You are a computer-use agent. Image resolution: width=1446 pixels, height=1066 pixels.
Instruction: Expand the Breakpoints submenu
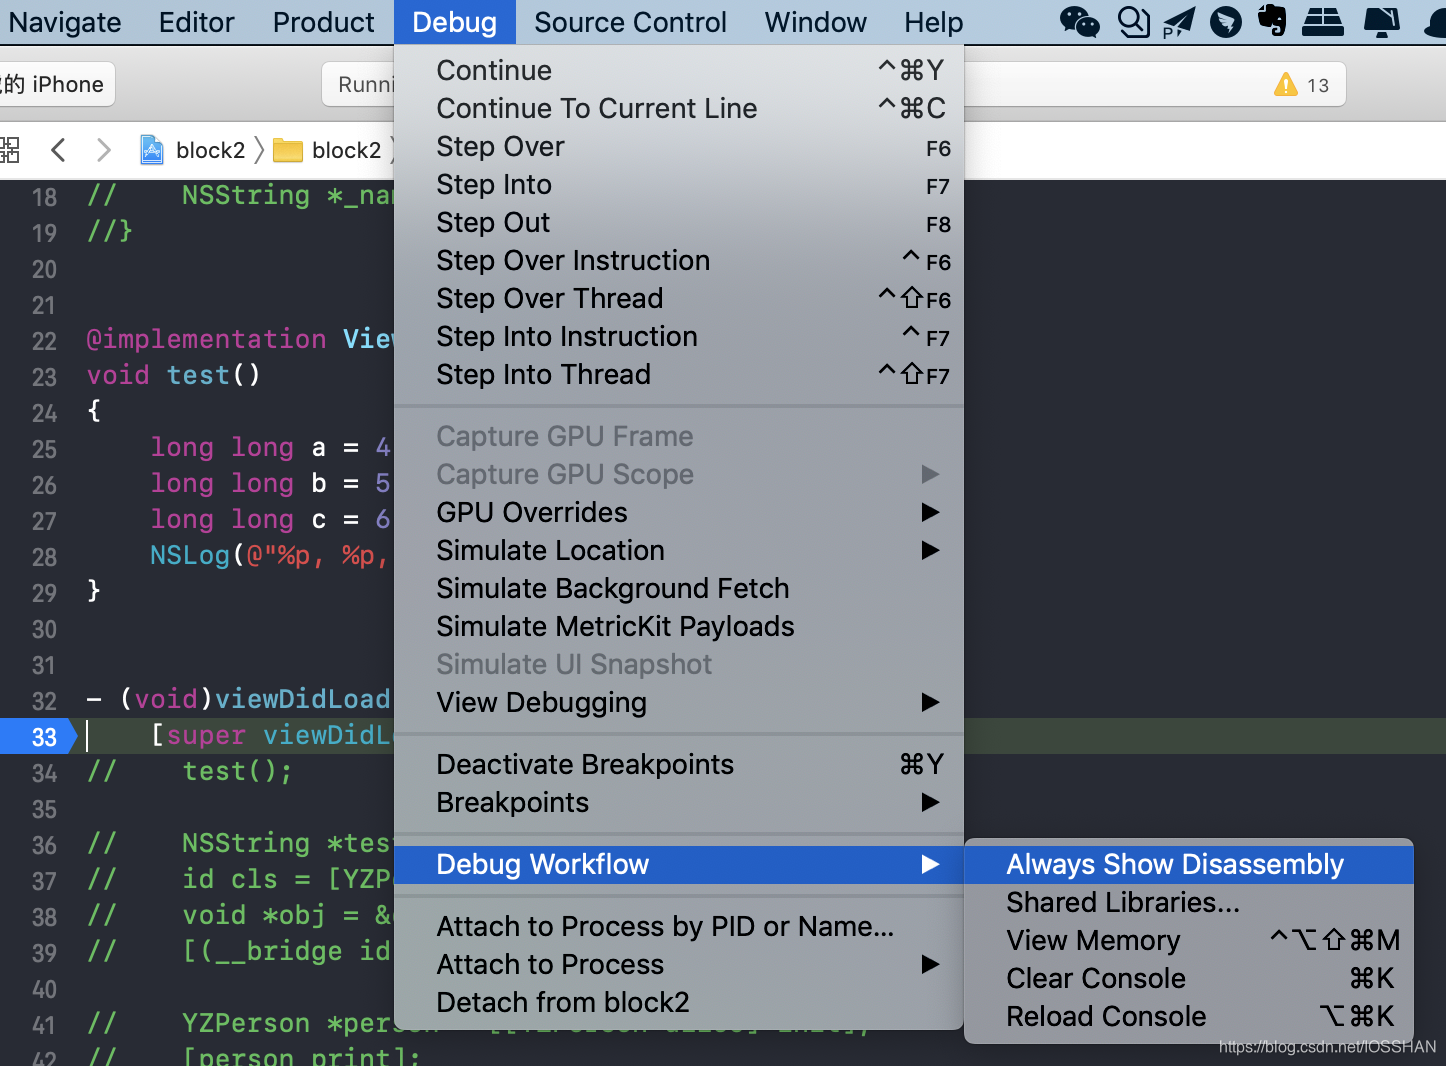point(679,802)
